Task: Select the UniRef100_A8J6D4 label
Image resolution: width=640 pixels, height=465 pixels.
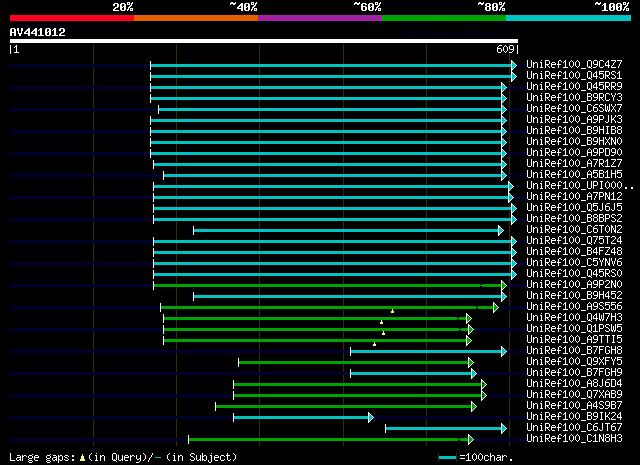Action: tap(574, 384)
